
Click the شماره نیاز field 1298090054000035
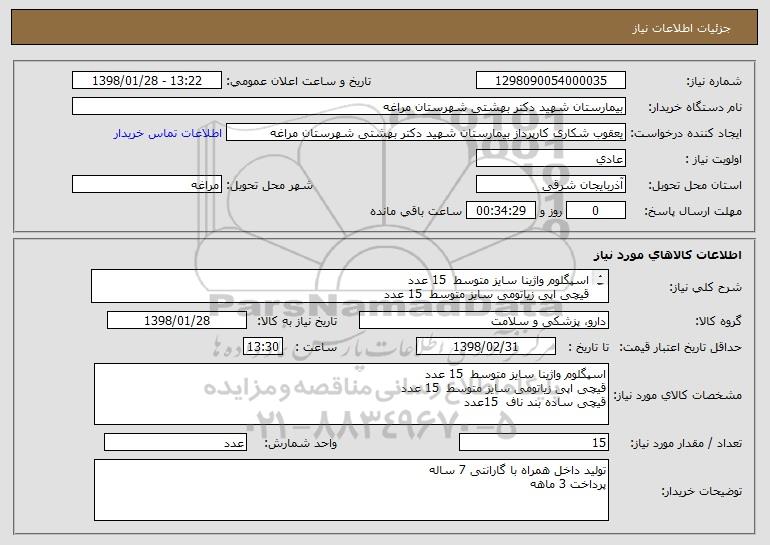(x=551, y=80)
